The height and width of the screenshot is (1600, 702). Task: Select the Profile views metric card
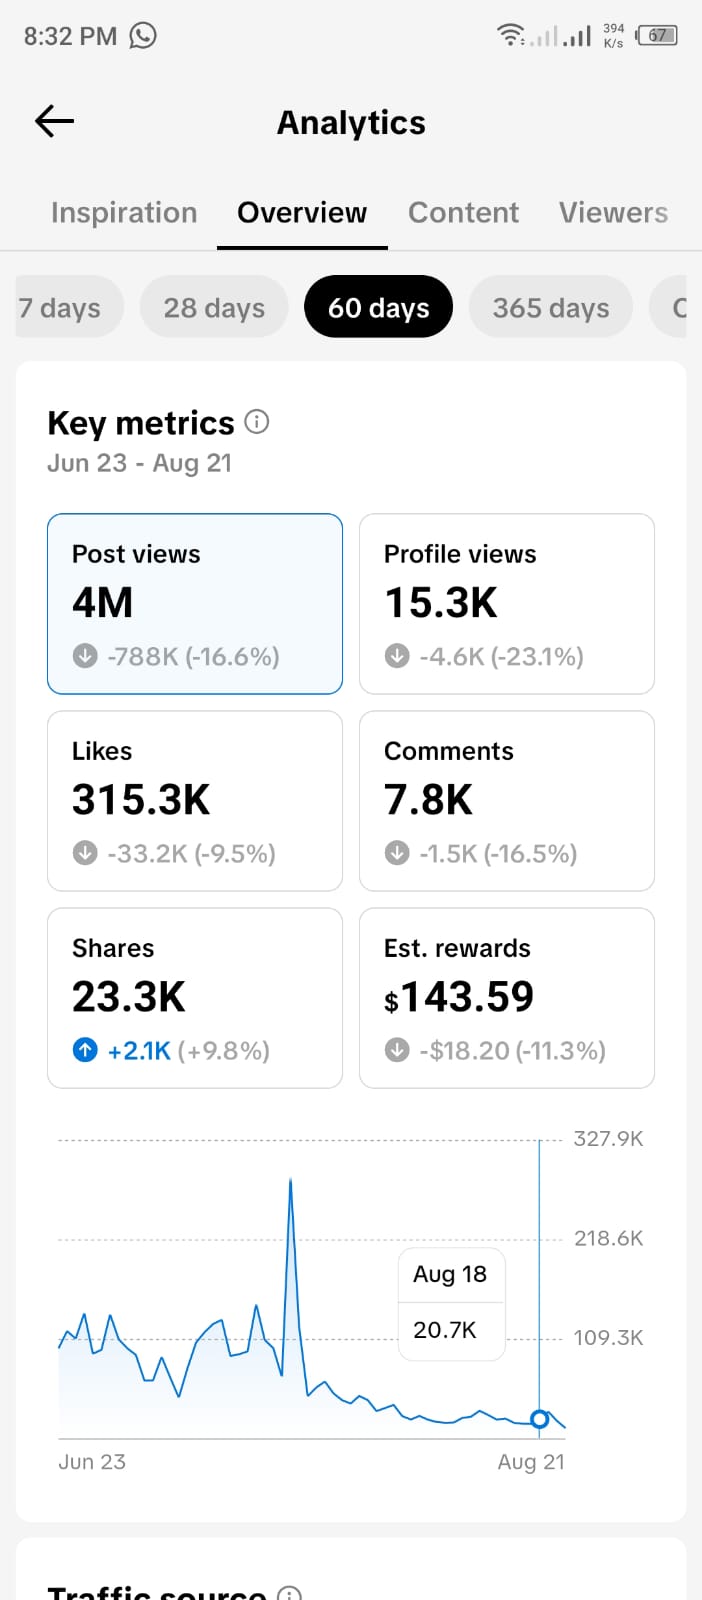pyautogui.click(x=507, y=604)
